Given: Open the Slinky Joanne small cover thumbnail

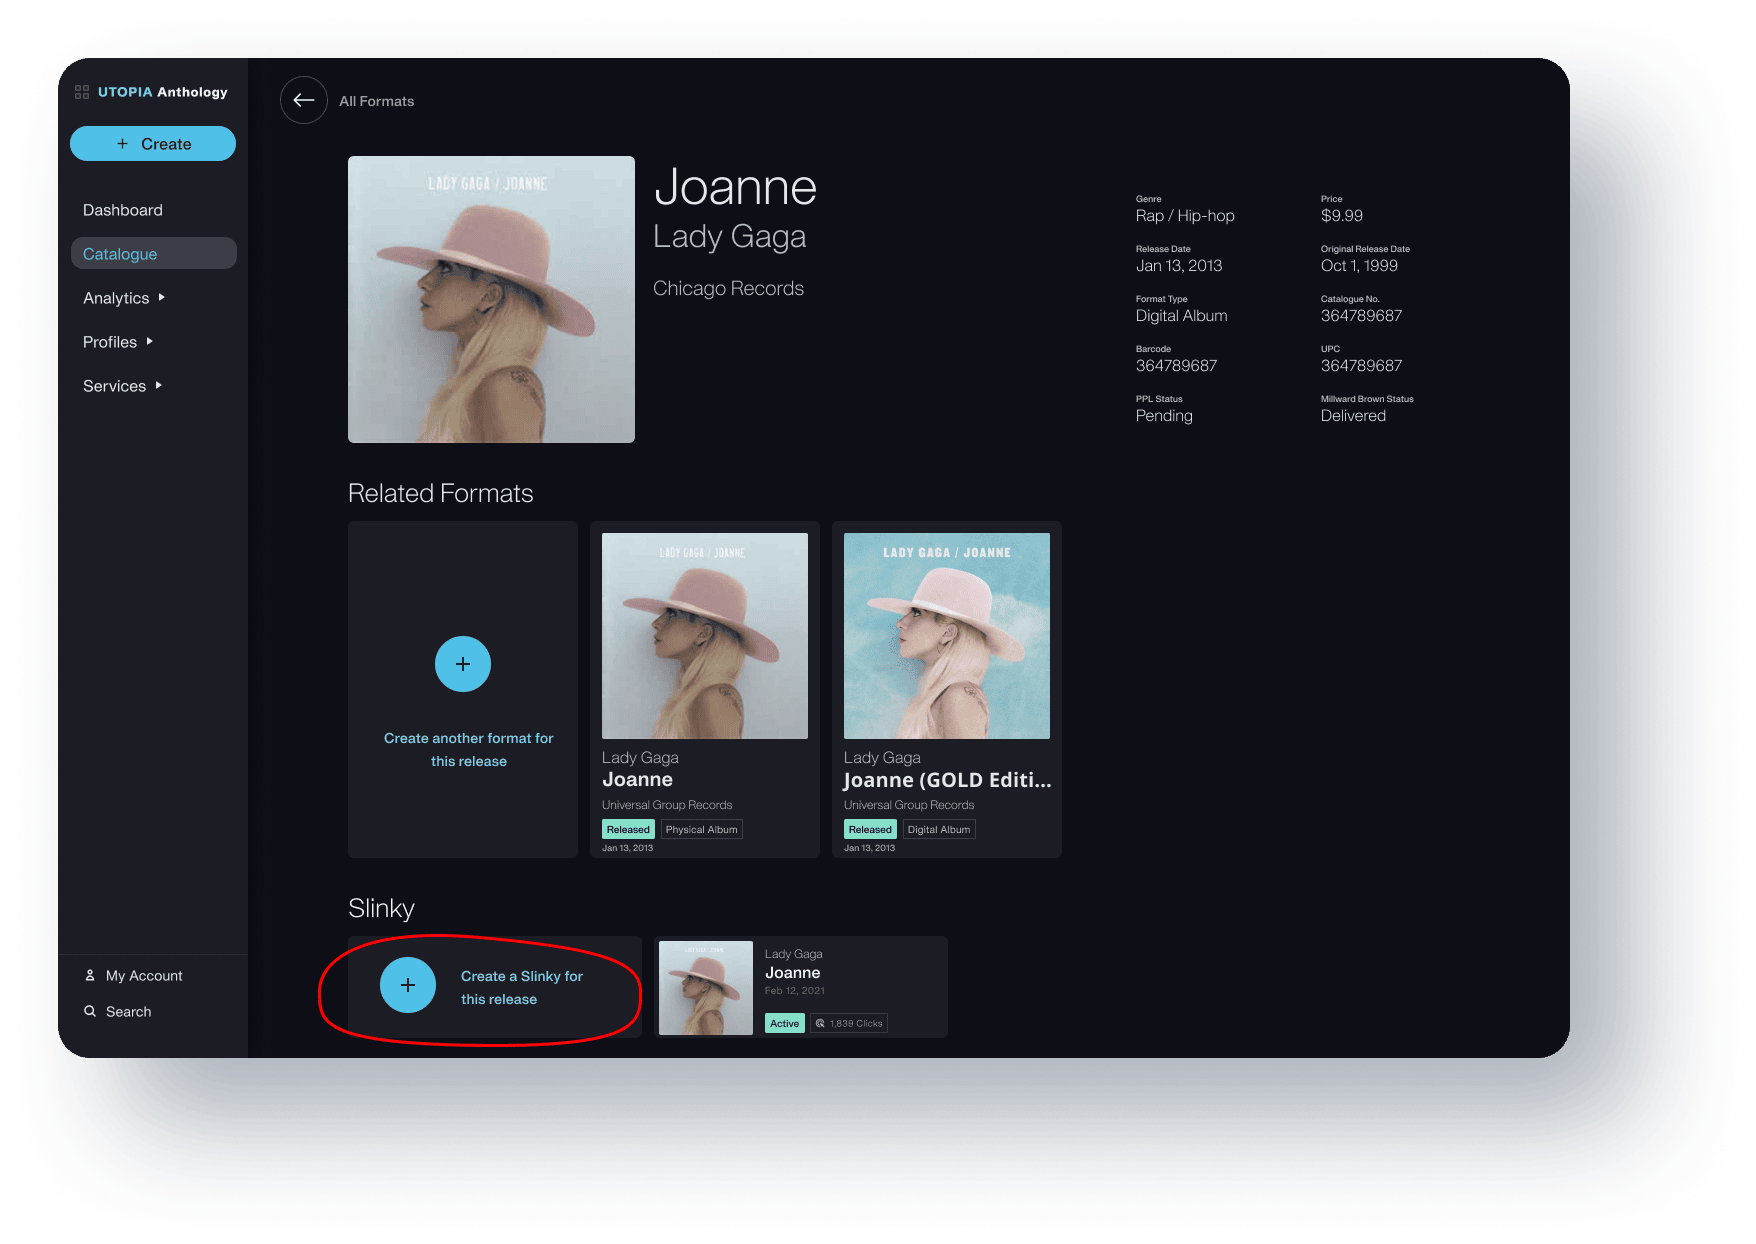Looking at the screenshot, I should coord(706,988).
